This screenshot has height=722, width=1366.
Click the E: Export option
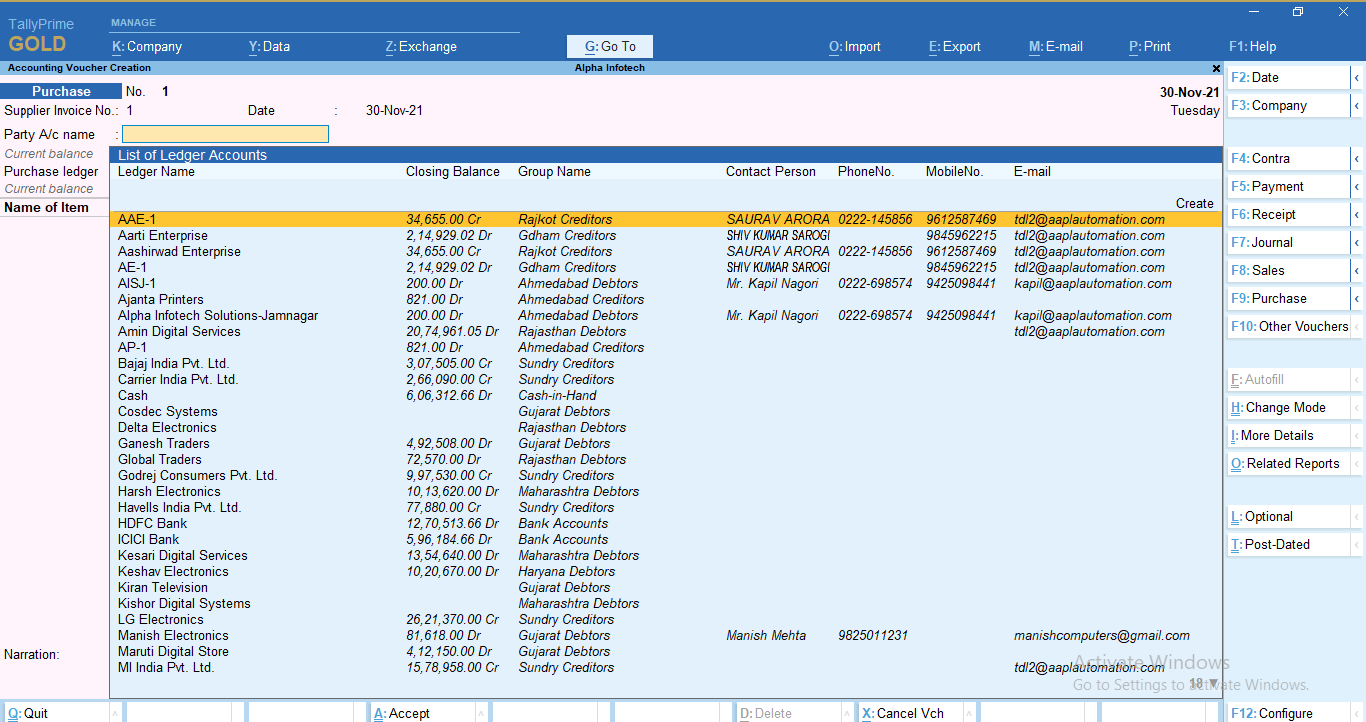point(953,46)
